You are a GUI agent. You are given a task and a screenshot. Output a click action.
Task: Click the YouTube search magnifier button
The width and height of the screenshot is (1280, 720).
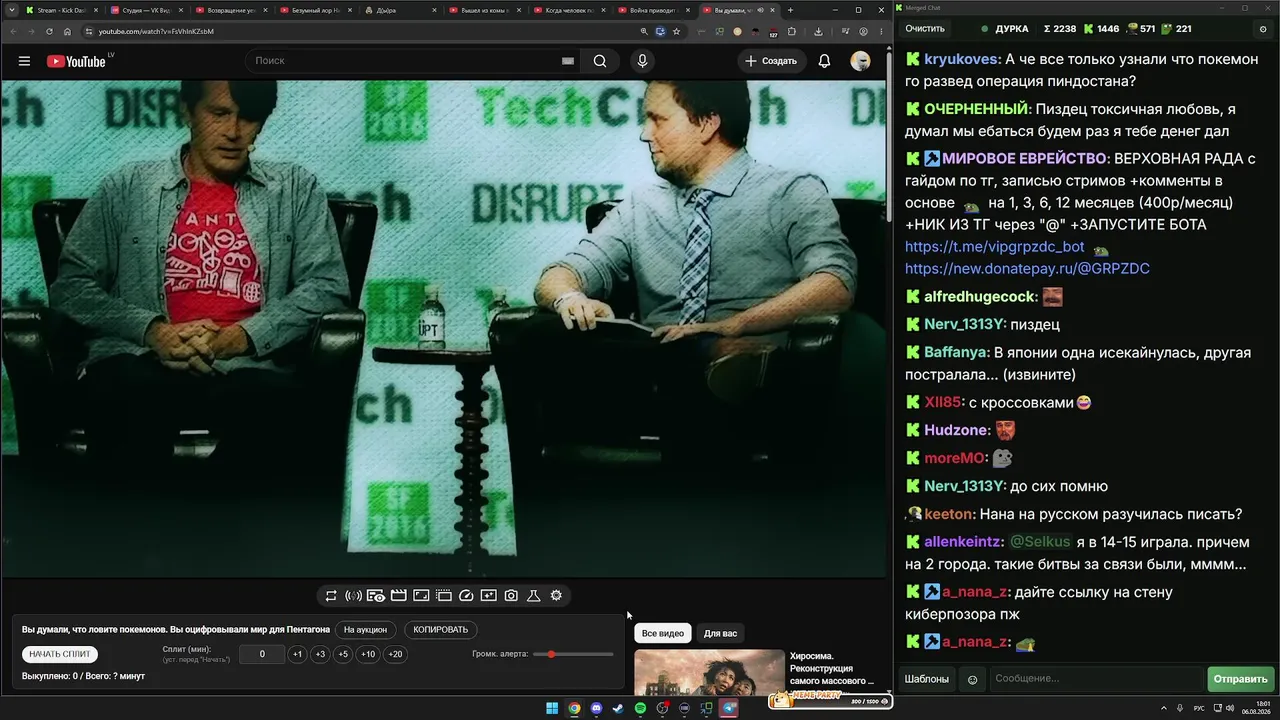pyautogui.click(x=600, y=61)
